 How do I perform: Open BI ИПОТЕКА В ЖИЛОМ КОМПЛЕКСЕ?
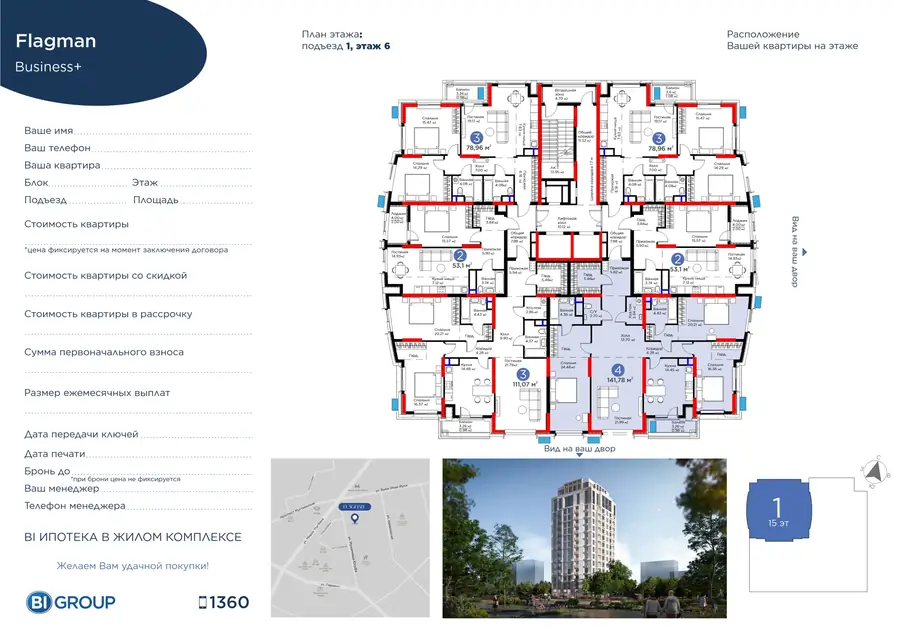(x=135, y=537)
